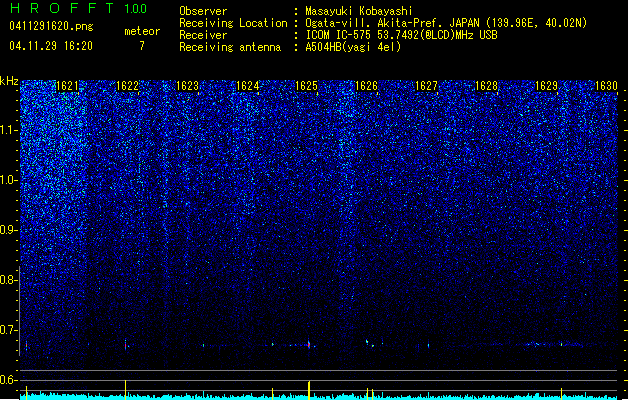Viewport: 629px width, 400px height.
Task: Inspect the tall yellow detection spike below 1622
Action: coord(126,390)
